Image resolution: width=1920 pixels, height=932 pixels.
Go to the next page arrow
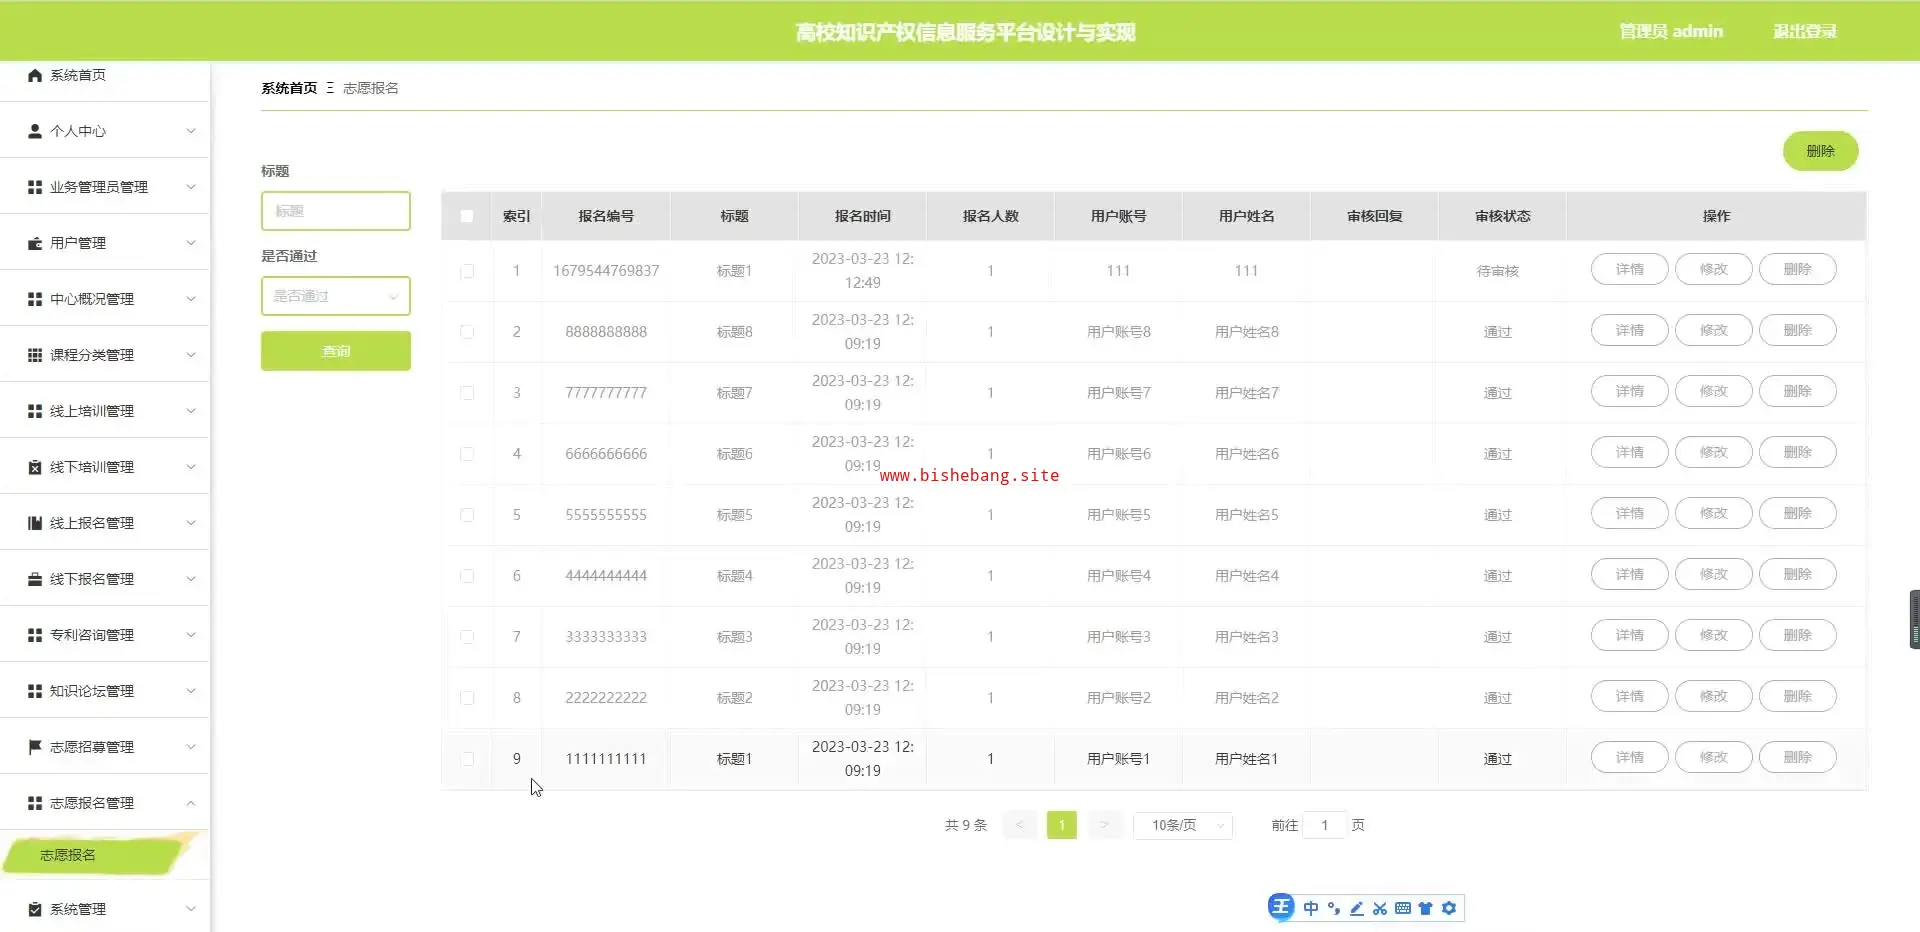point(1105,825)
